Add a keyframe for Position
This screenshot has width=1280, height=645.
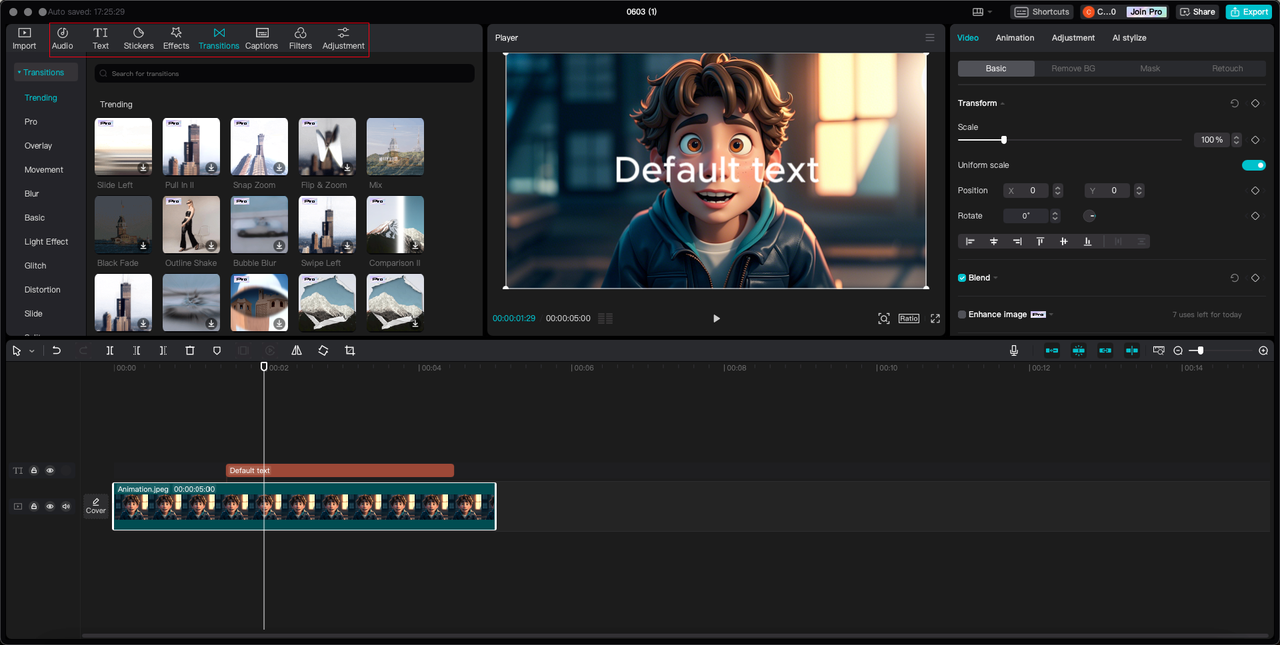tap(1255, 190)
